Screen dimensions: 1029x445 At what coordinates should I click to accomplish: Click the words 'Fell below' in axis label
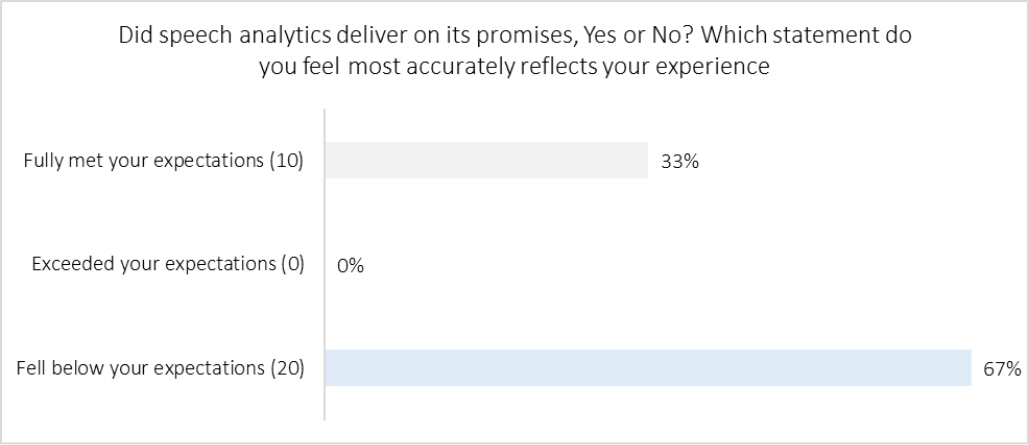(54, 369)
